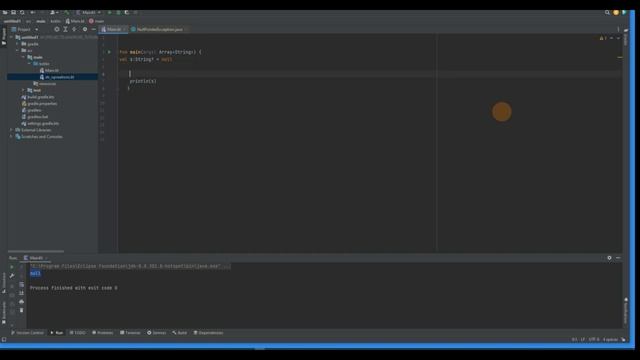
Task: Click the green run gutter arrow beside main
Action: click(109, 52)
